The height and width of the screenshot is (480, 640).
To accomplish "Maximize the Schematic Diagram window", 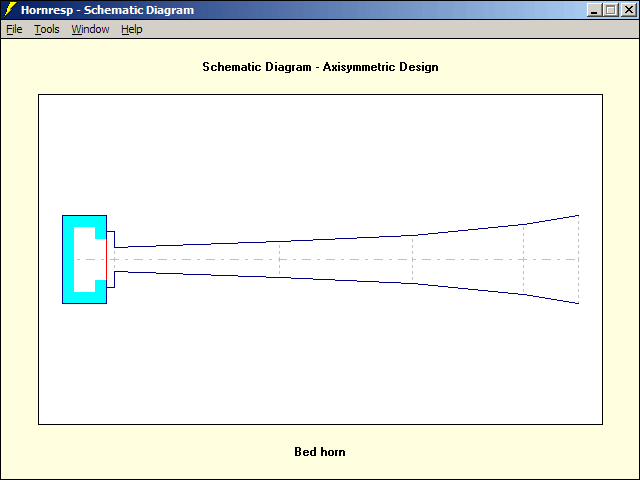I will [611, 10].
